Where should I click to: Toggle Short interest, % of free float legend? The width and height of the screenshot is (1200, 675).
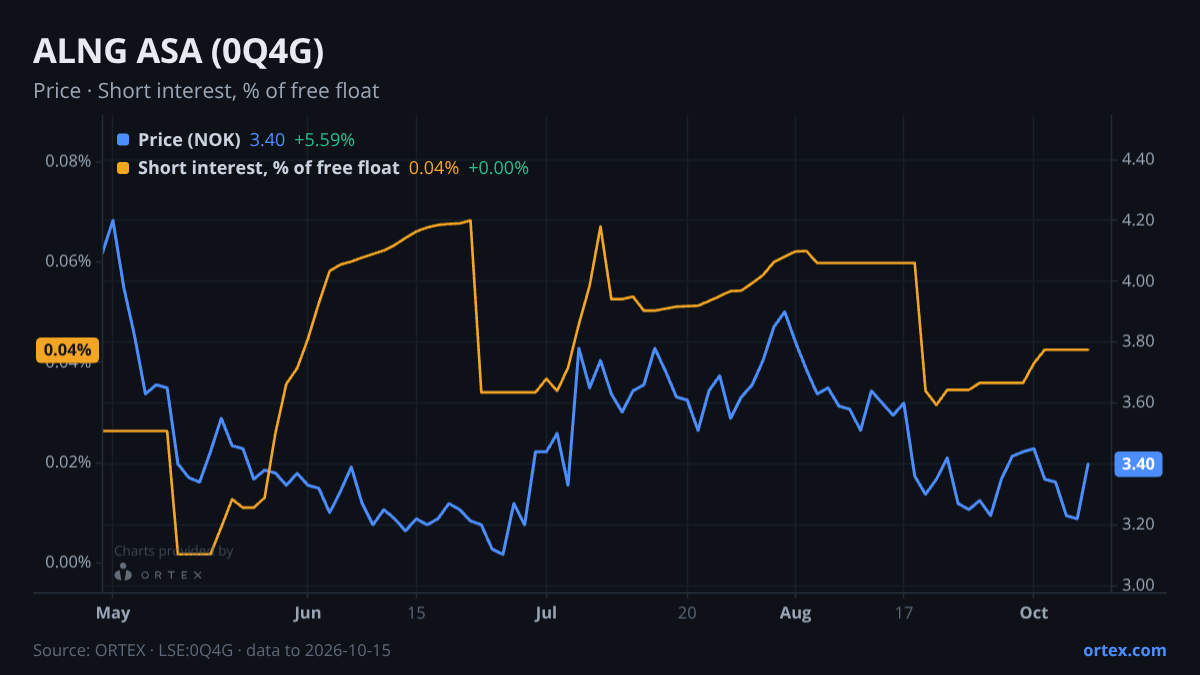tap(268, 168)
